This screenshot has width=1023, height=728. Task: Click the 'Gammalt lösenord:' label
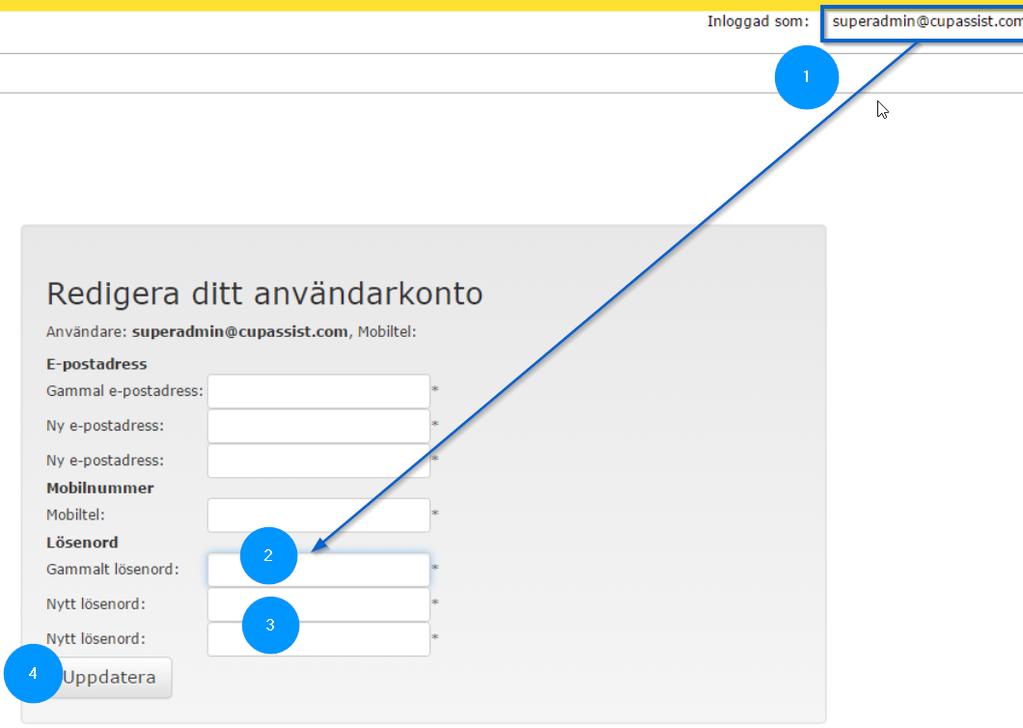point(112,569)
